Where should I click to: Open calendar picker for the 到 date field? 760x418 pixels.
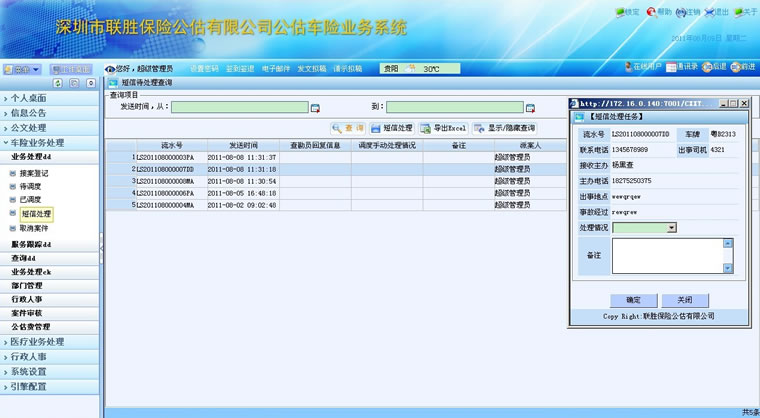pos(530,108)
